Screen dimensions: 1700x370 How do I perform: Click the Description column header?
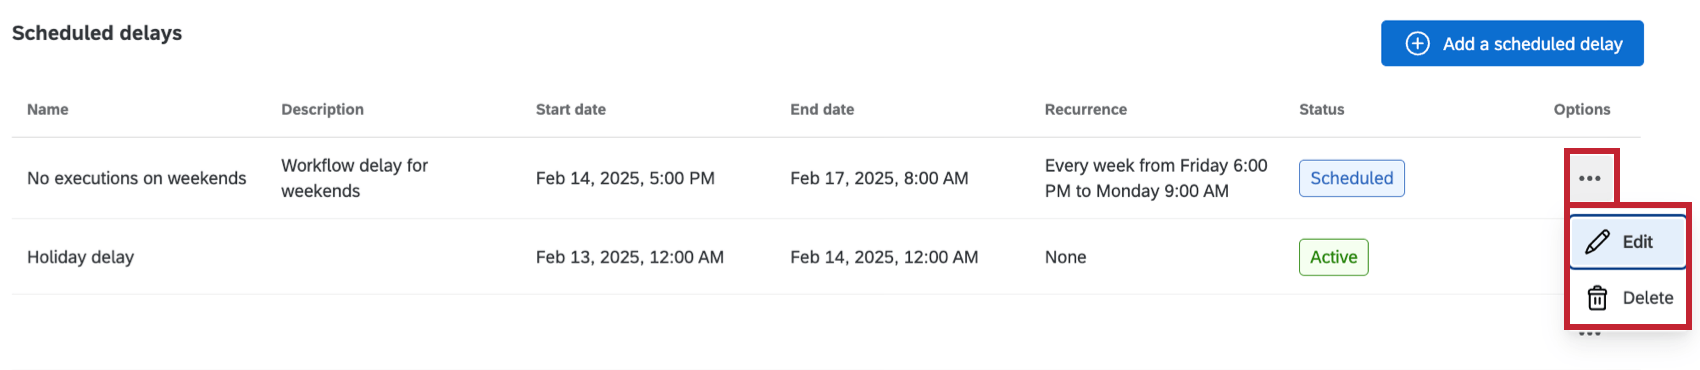pos(322,109)
